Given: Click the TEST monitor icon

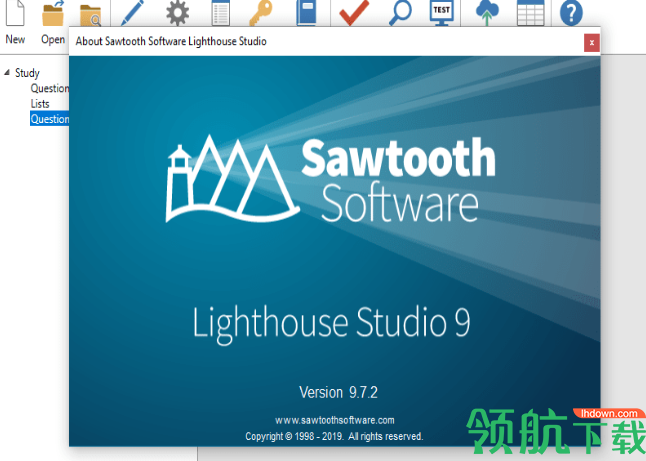Looking at the screenshot, I should pos(441,13).
